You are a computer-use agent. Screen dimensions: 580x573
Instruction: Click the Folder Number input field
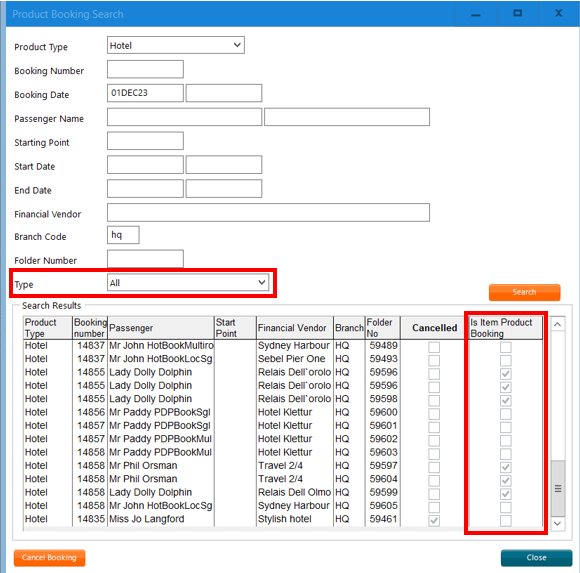[145, 259]
